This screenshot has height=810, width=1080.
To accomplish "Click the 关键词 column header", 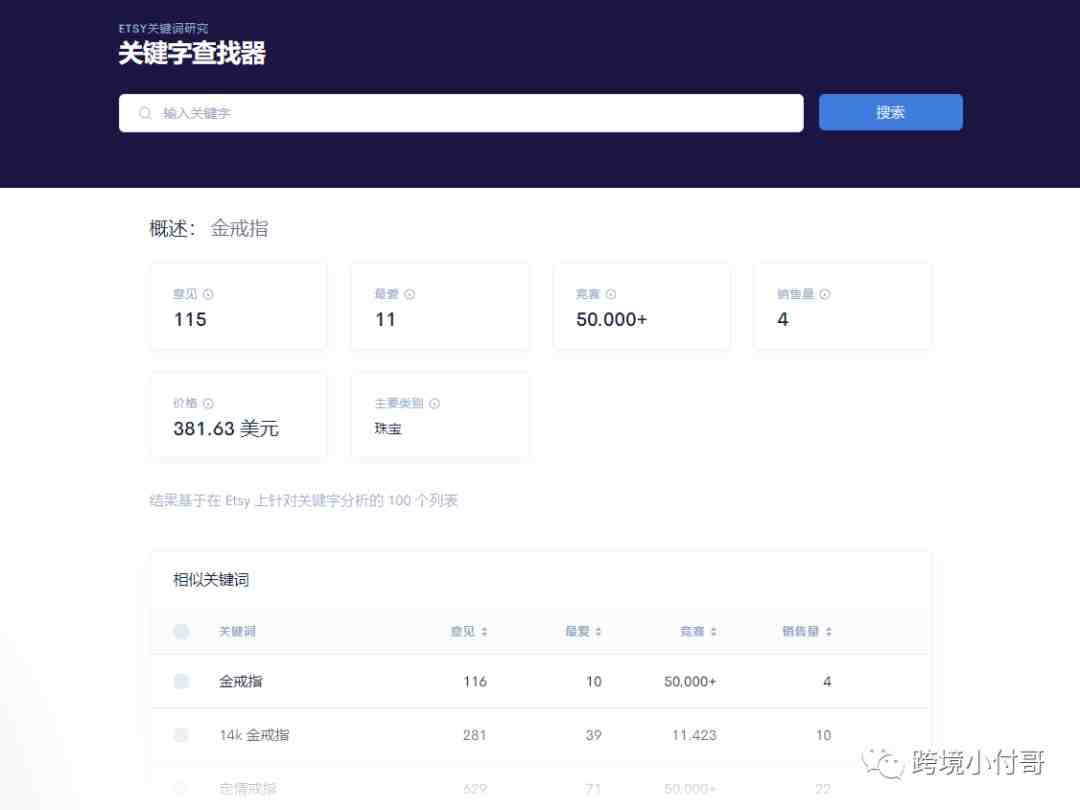I will click(x=237, y=632).
